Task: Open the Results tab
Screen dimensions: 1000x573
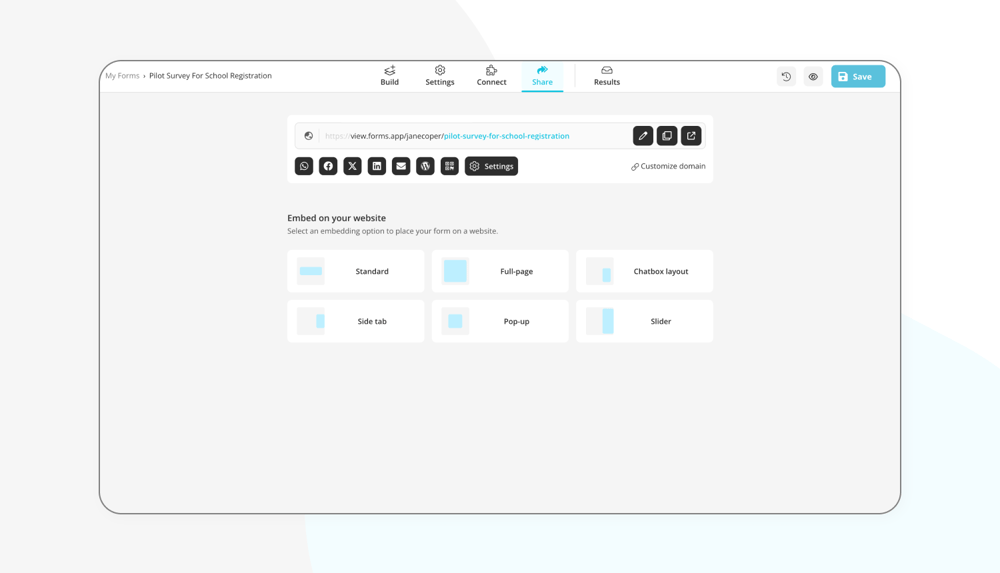Action: pos(606,76)
